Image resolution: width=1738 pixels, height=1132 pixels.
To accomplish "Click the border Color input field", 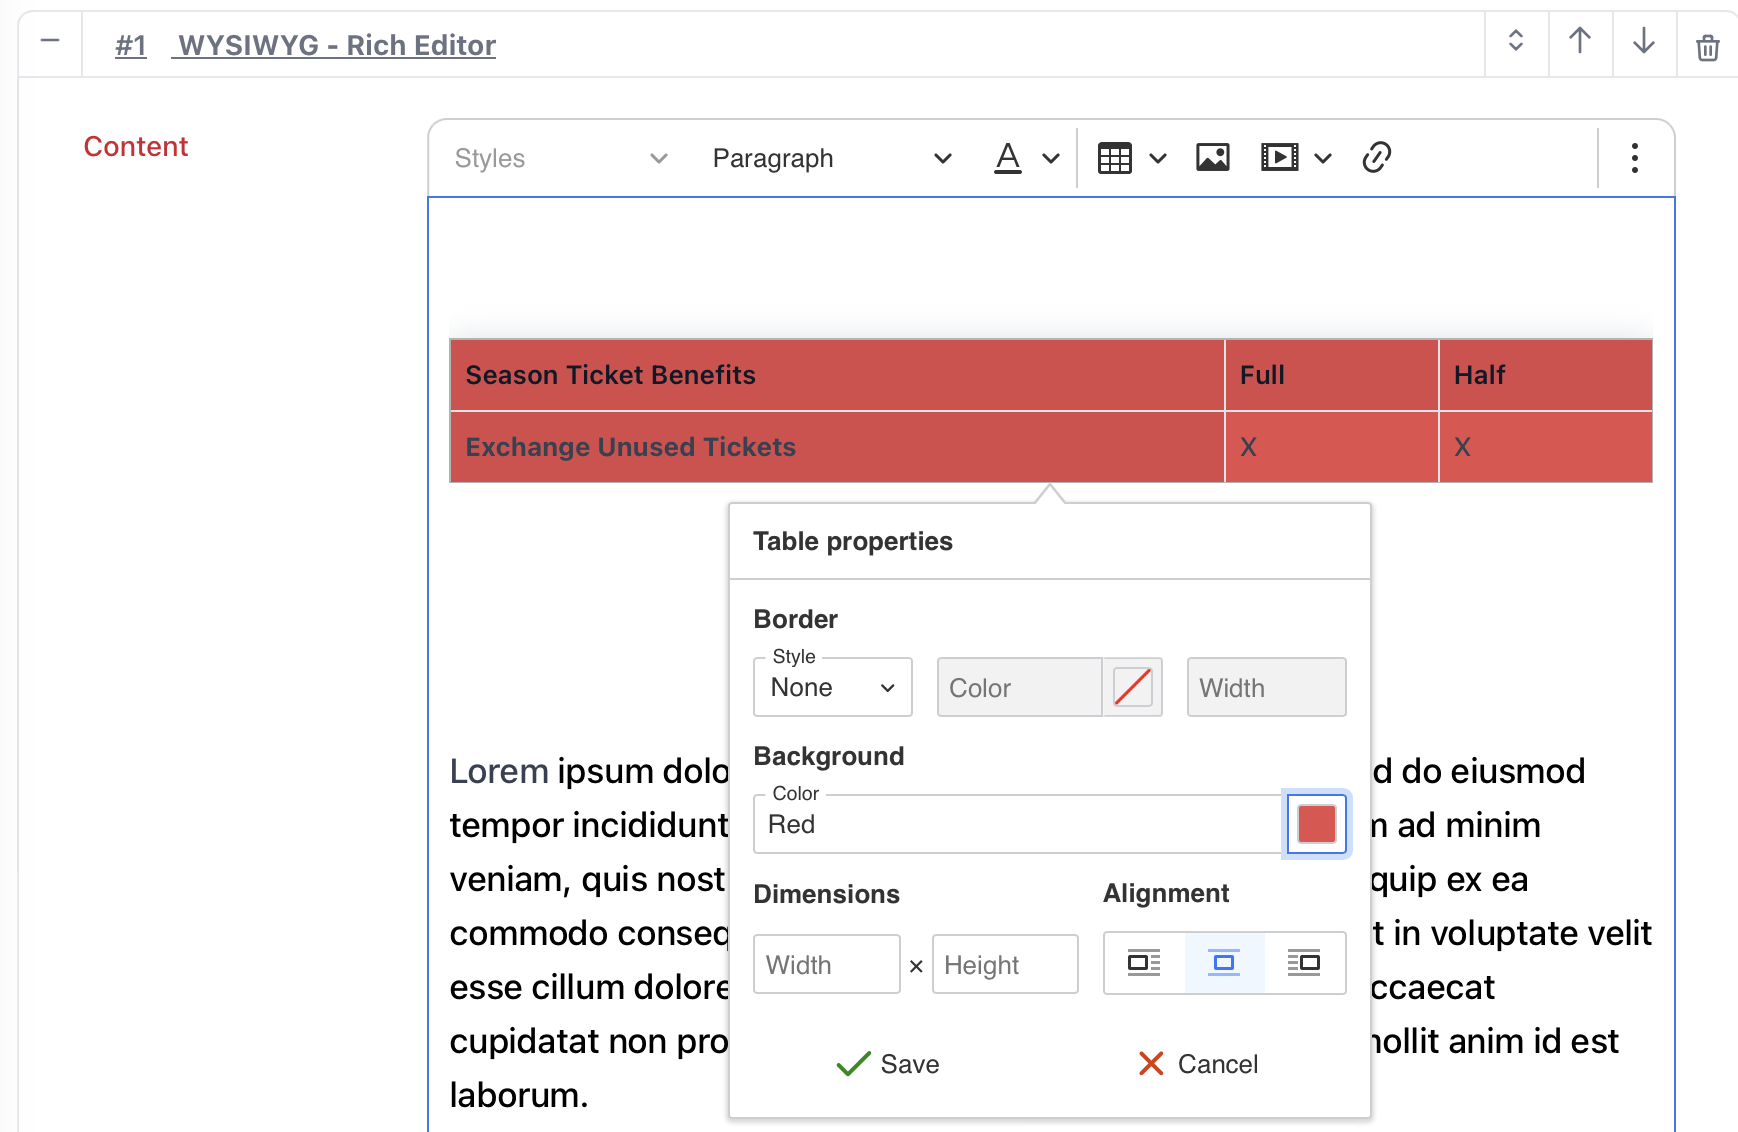I will (1019, 687).
